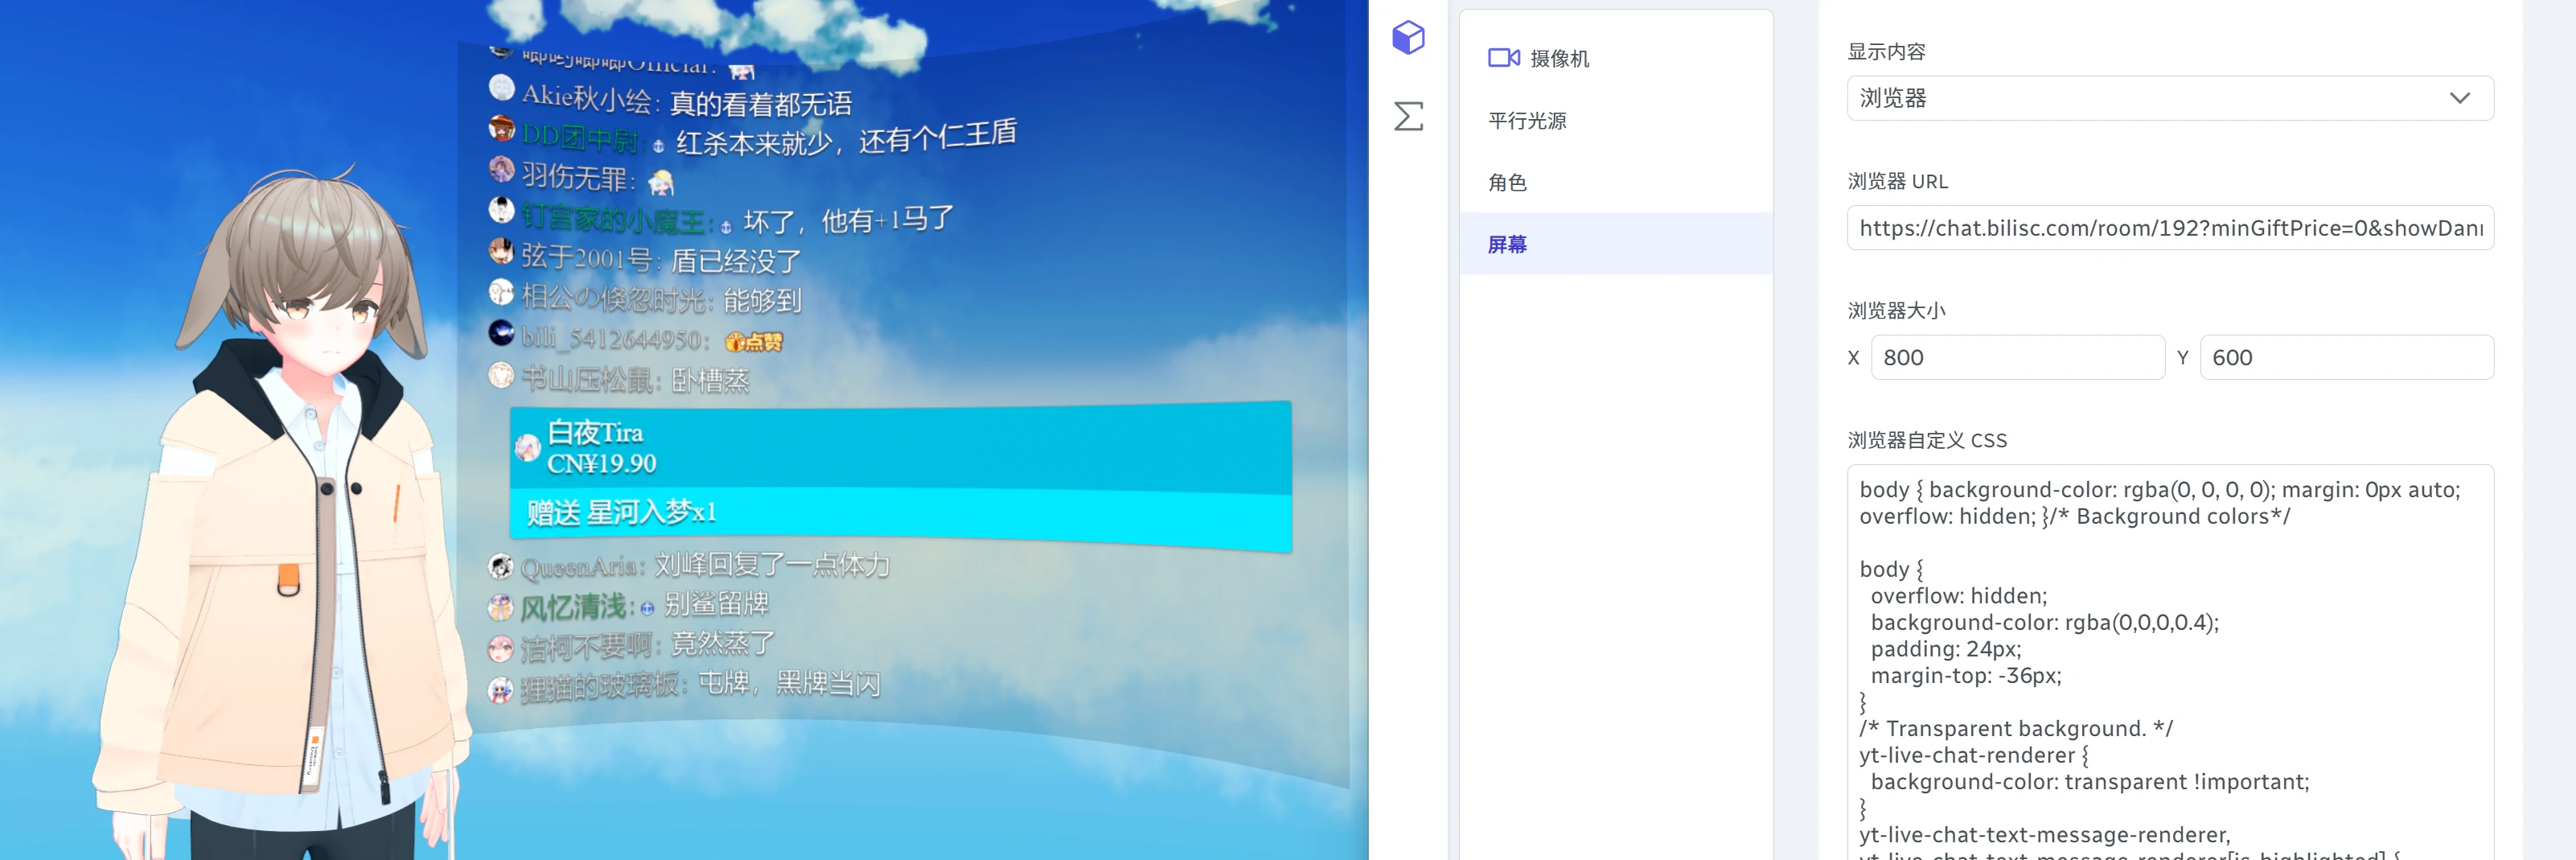Click the 浏览器 URL input field
The height and width of the screenshot is (860, 2576).
(x=2168, y=228)
